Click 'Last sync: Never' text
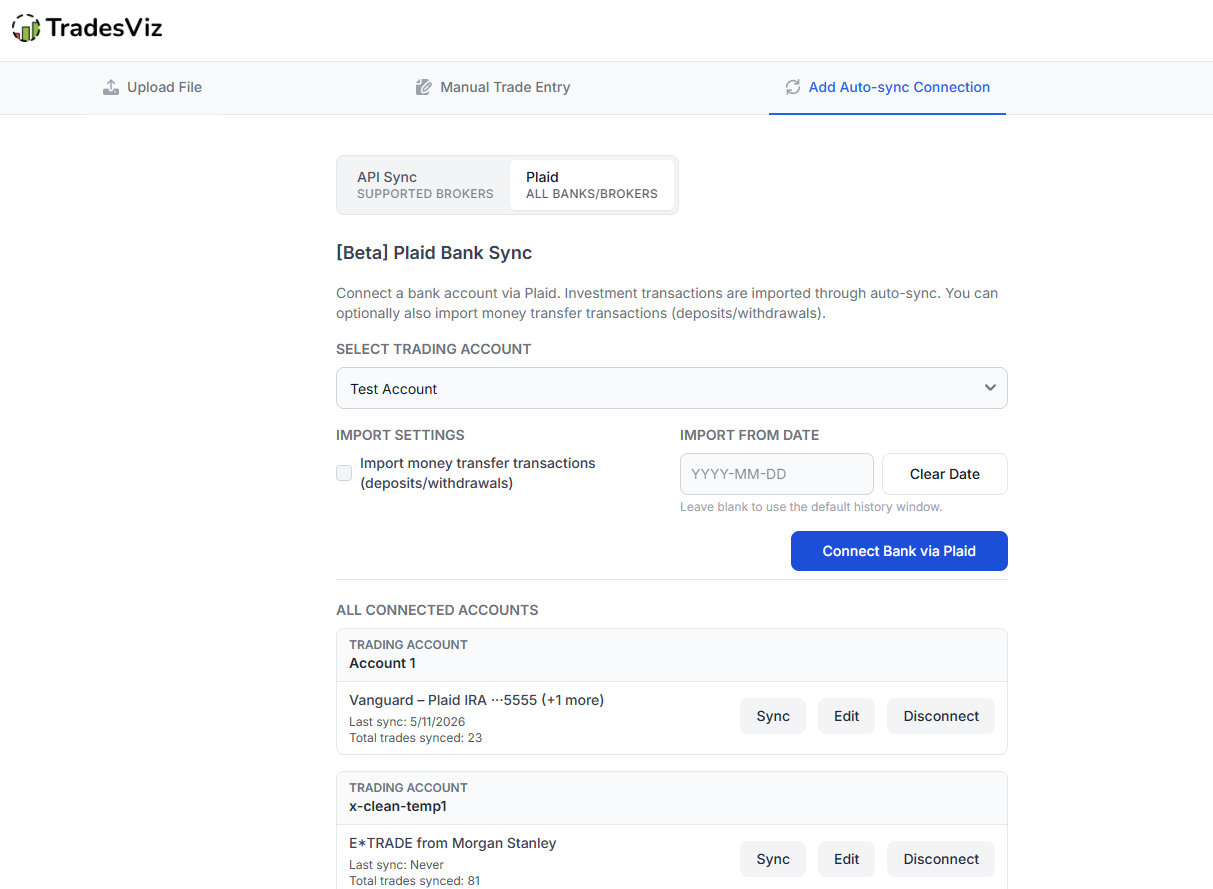1213x889 pixels. click(396, 865)
